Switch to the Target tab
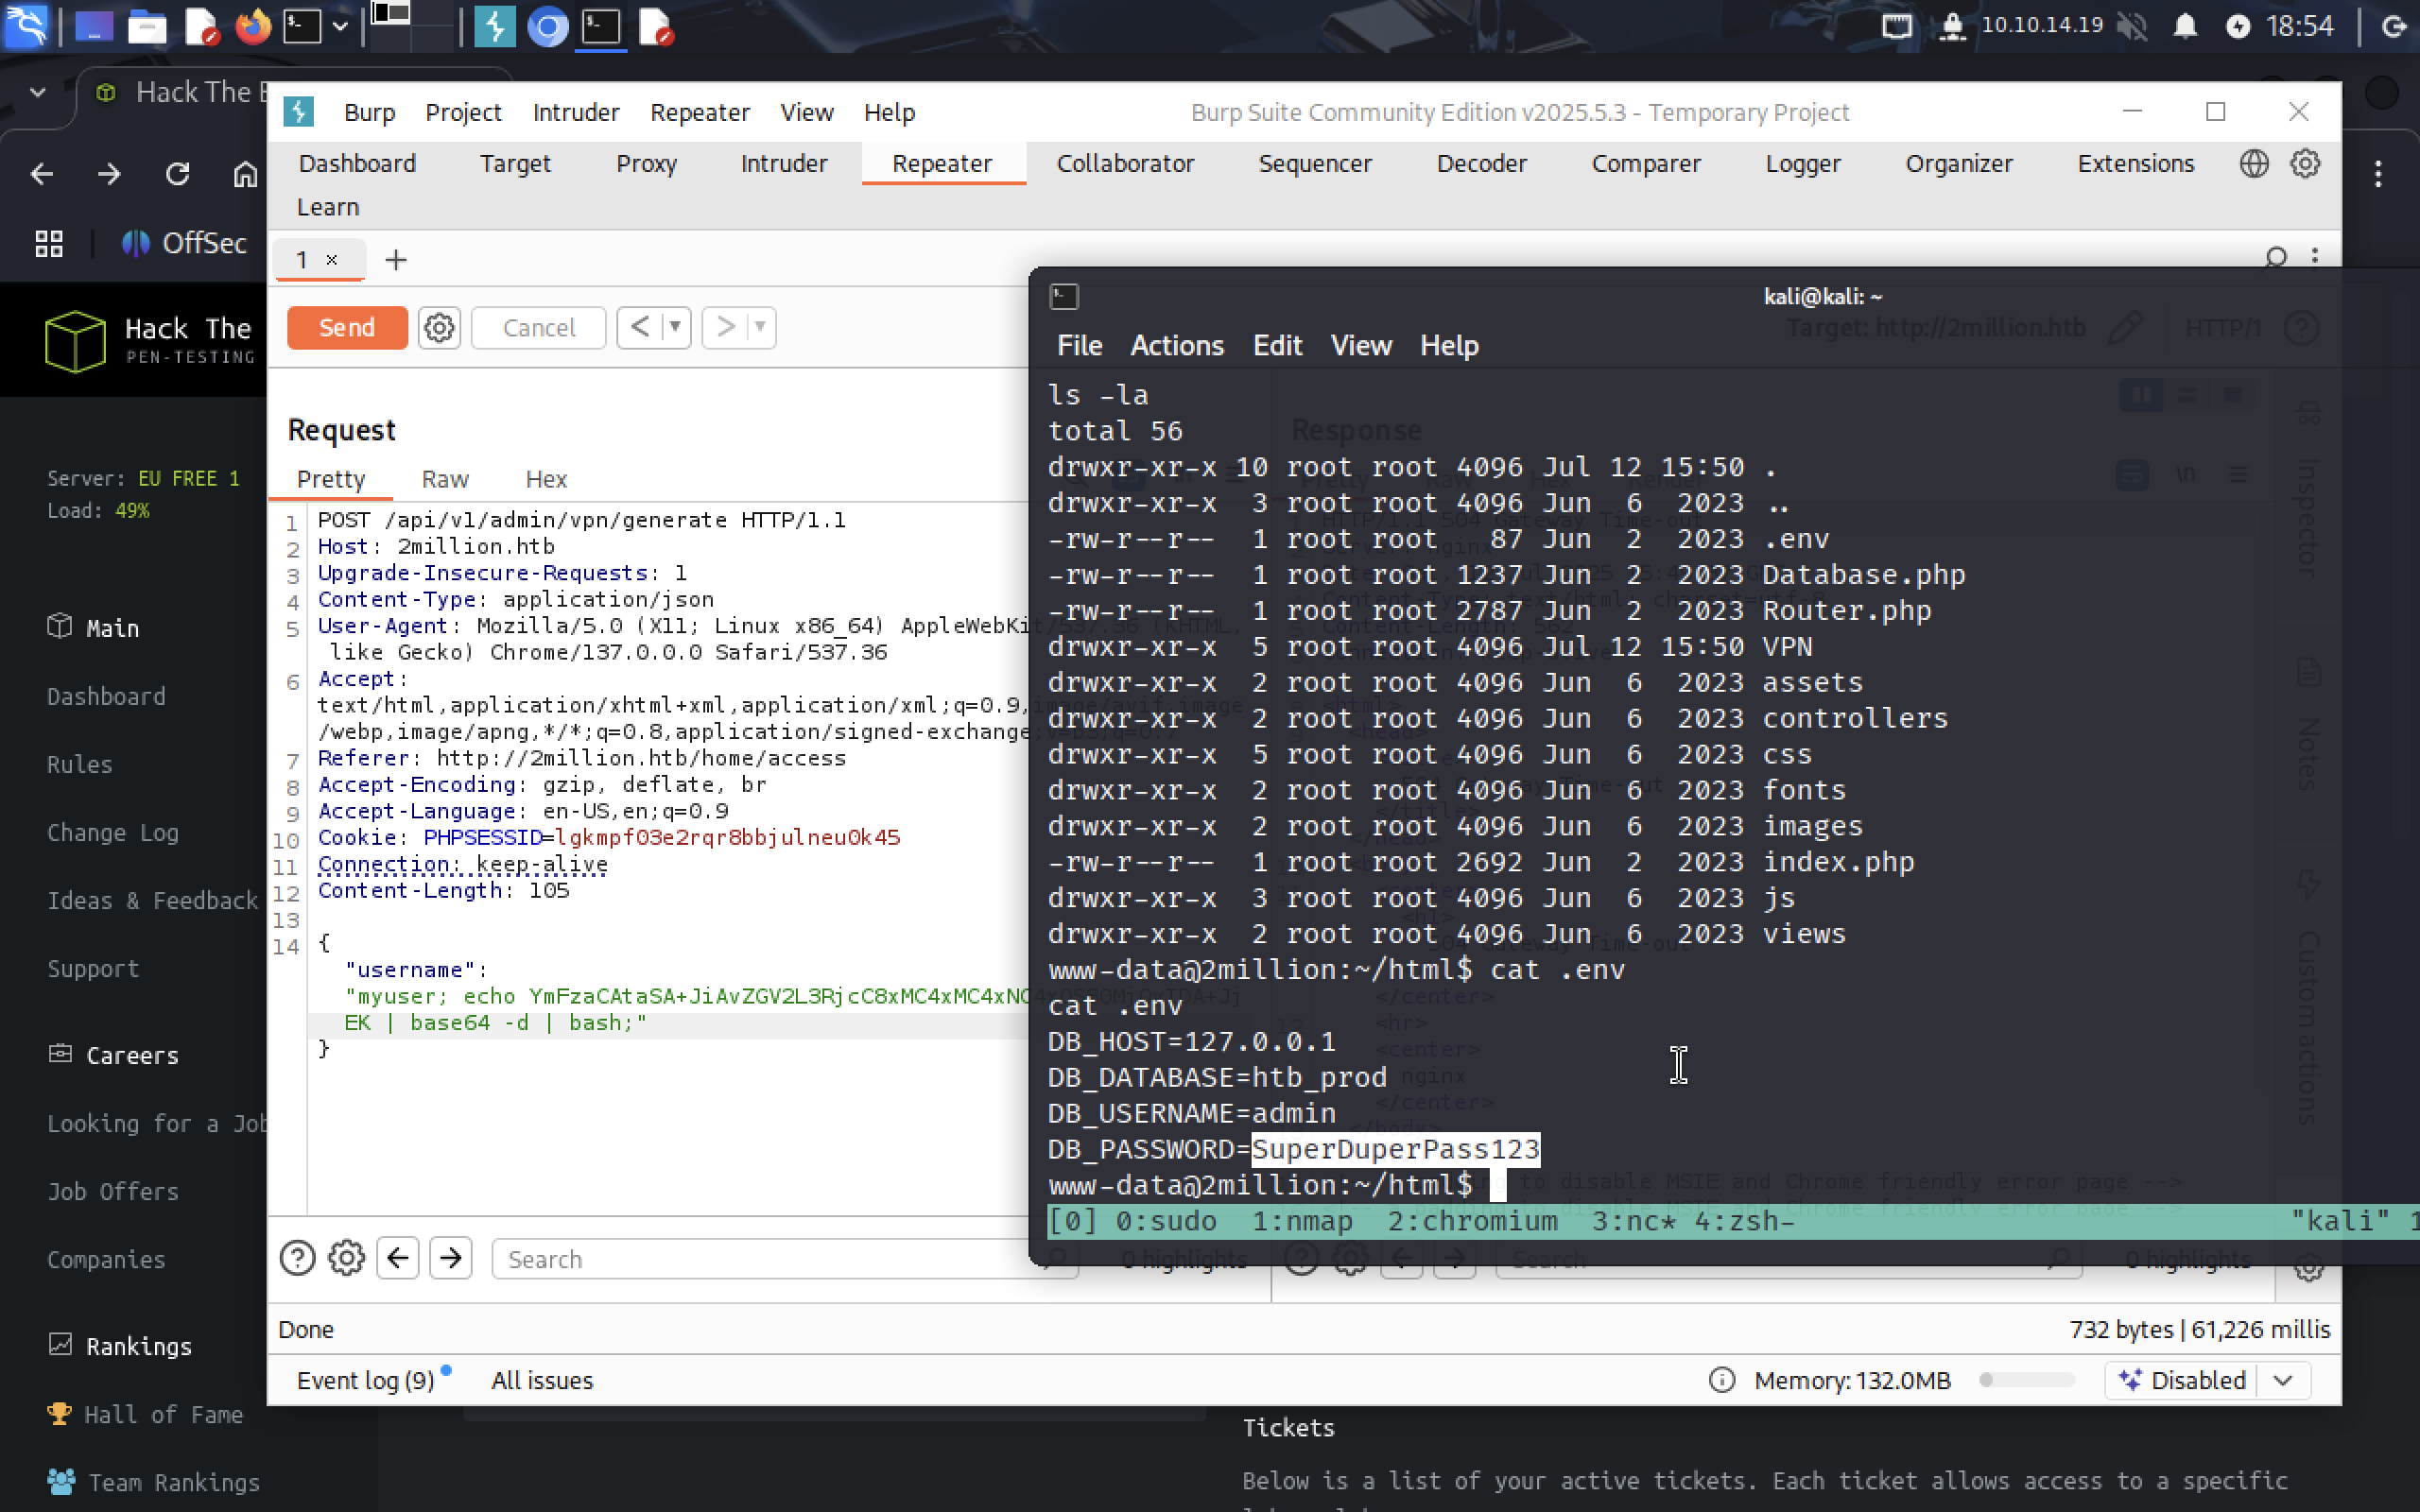 point(515,163)
